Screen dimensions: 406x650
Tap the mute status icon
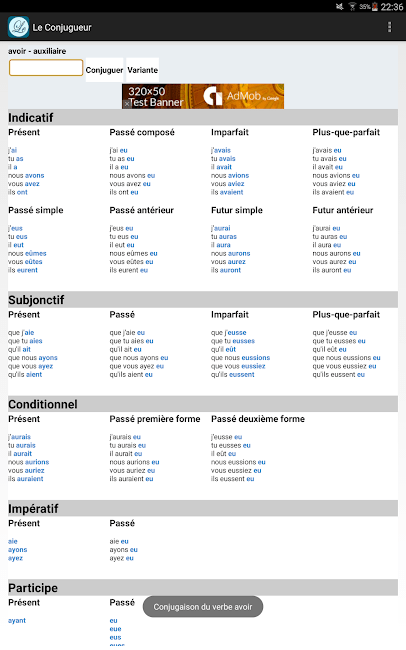tap(340, 7)
